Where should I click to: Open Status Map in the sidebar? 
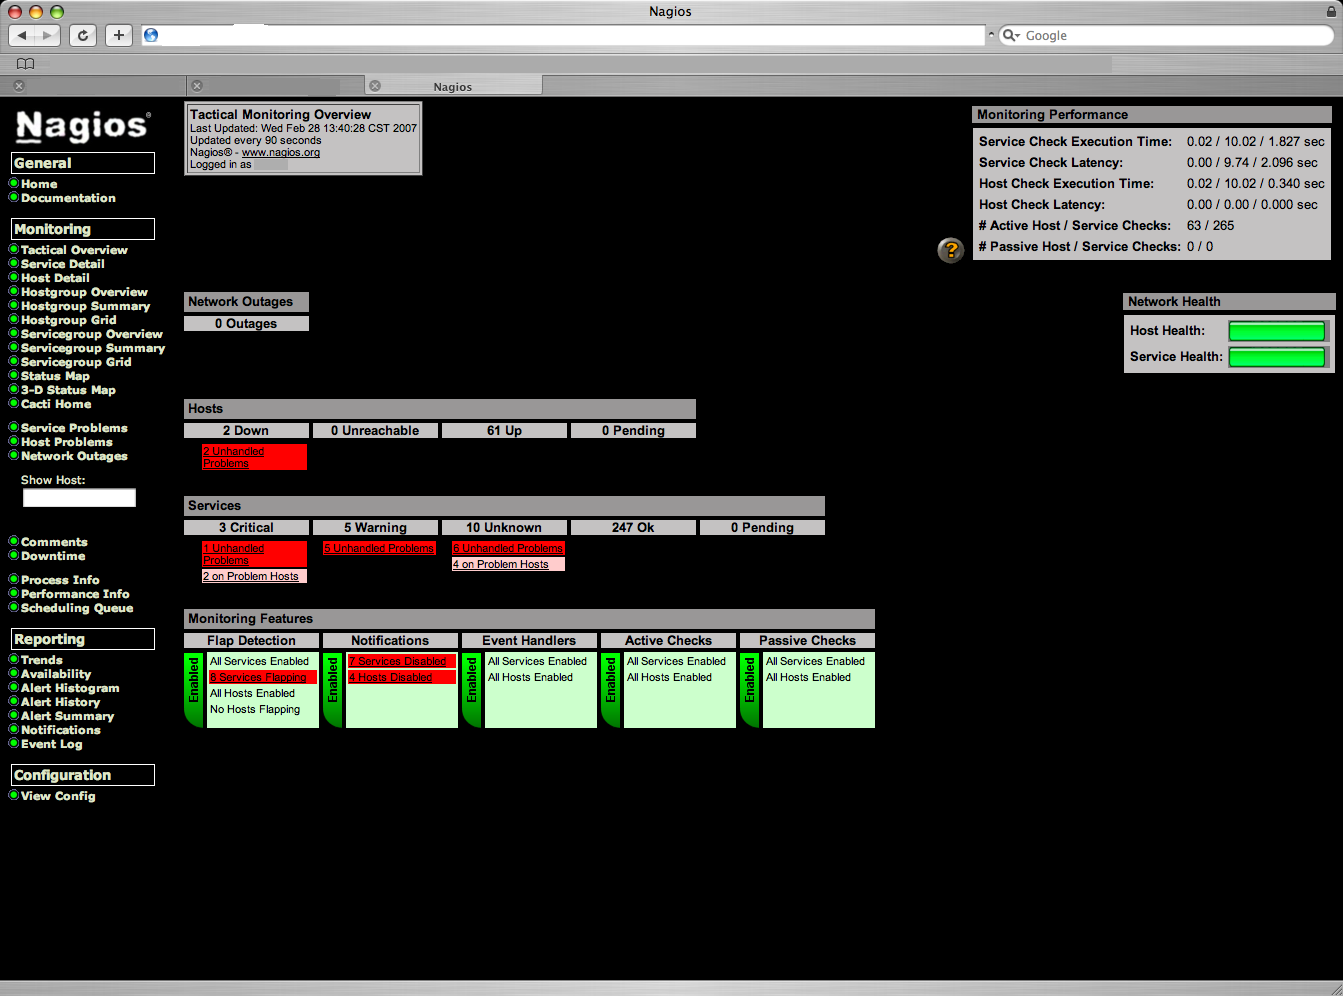(x=55, y=376)
